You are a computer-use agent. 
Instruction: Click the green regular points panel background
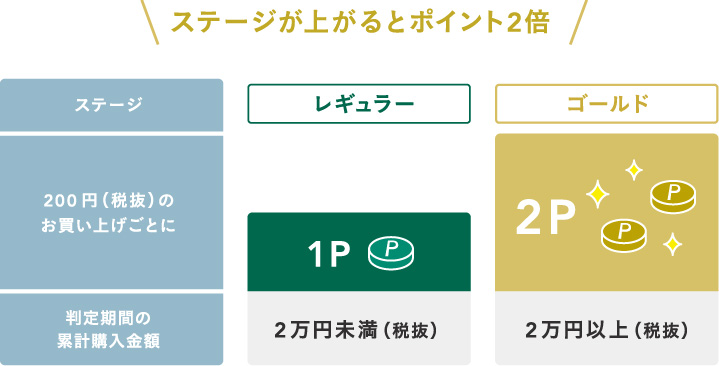pos(359,252)
